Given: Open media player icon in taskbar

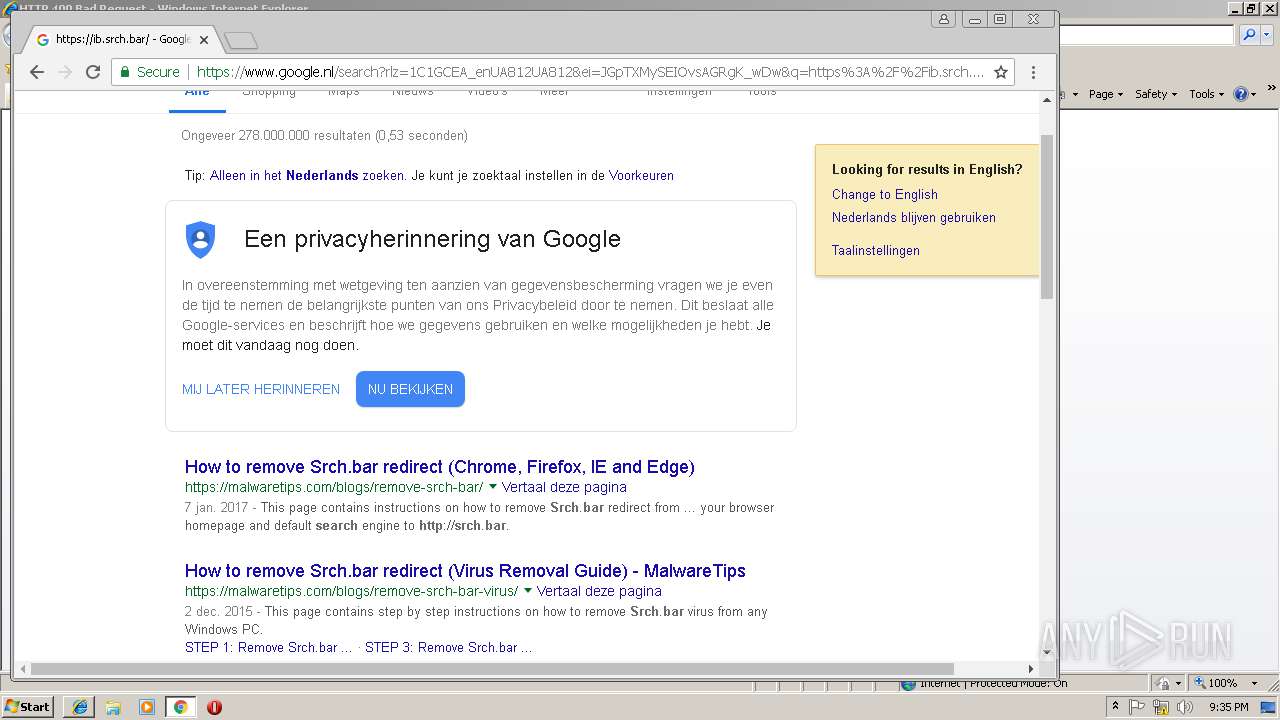Looking at the screenshot, I should tap(146, 707).
